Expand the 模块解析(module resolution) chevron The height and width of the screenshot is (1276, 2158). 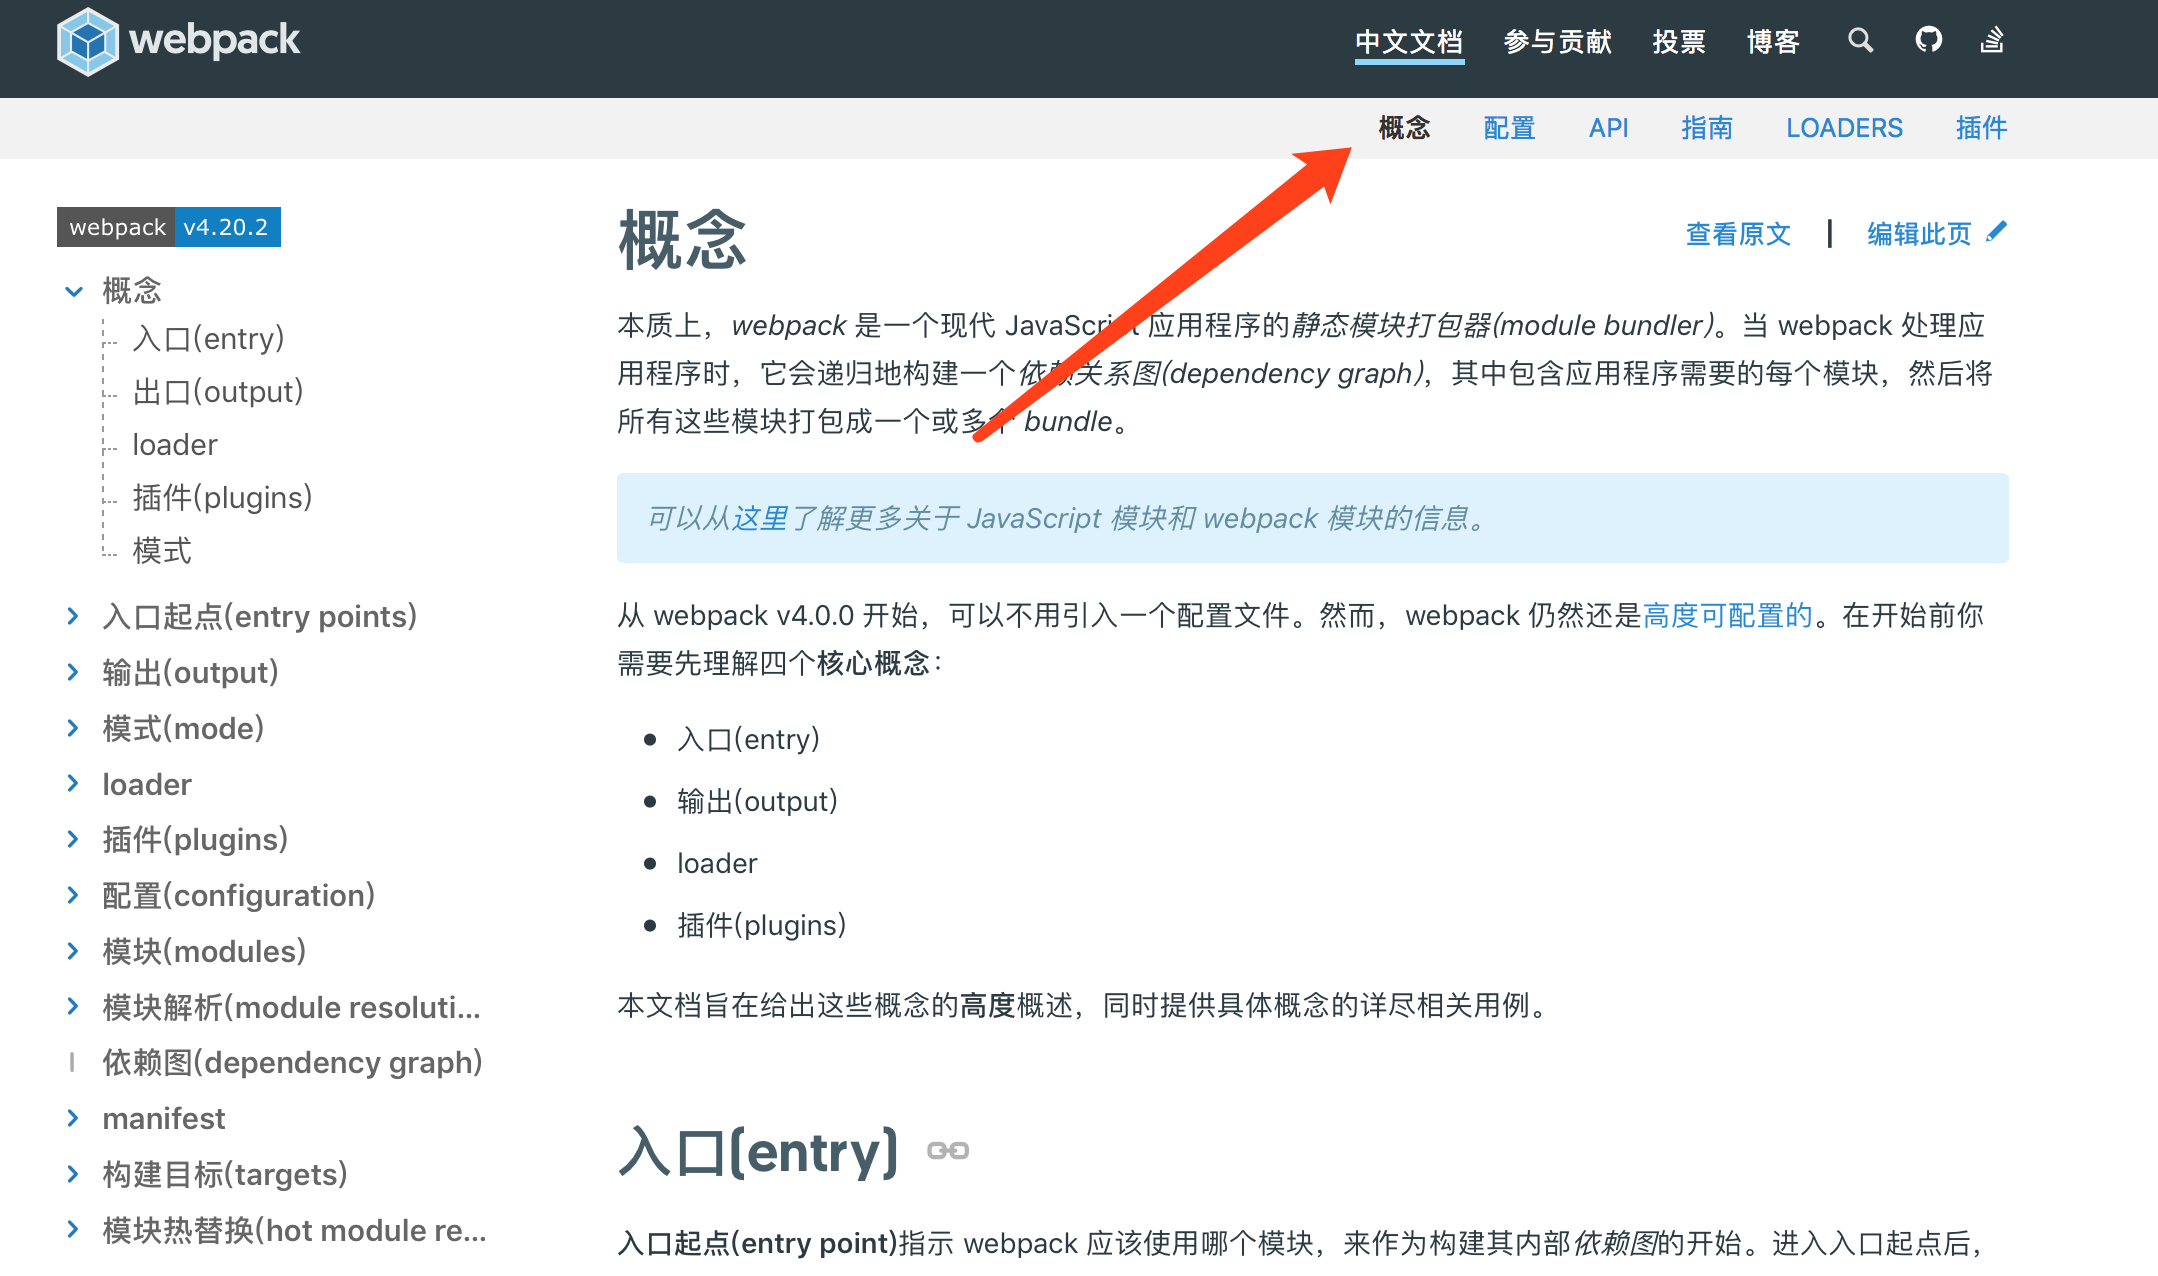click(x=73, y=1007)
